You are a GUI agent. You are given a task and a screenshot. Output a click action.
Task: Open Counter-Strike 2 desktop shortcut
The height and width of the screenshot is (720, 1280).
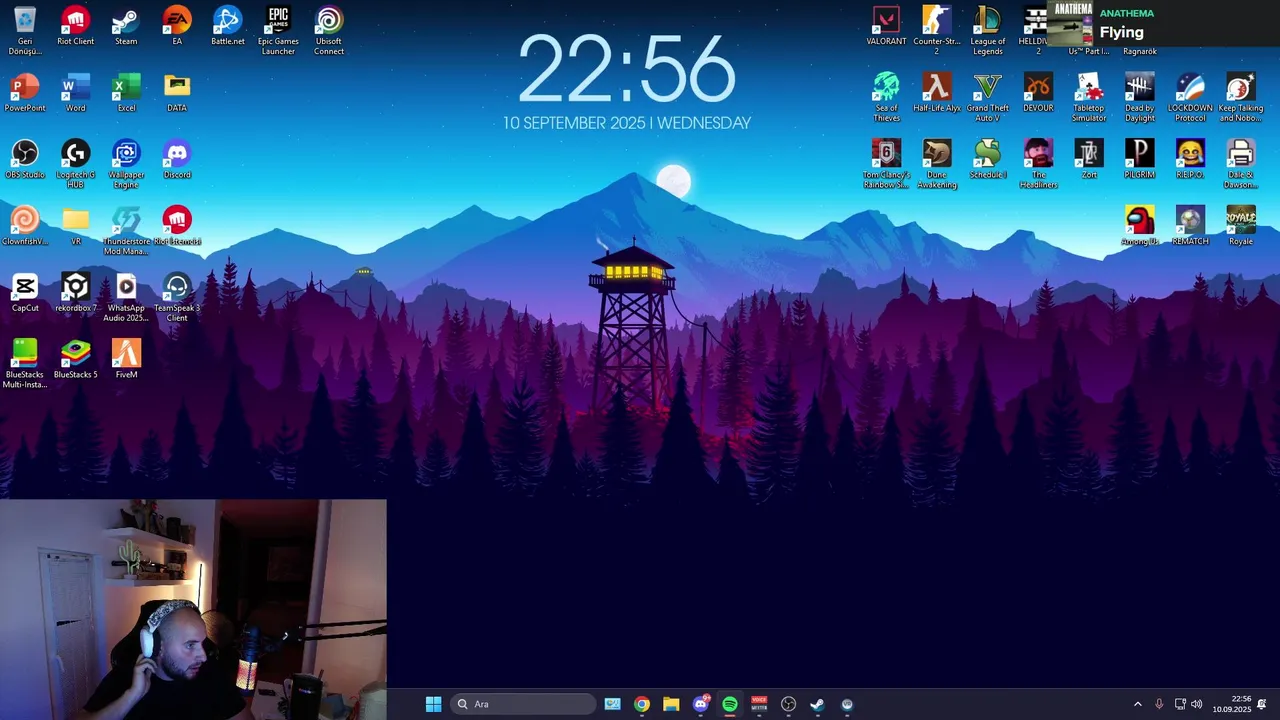tap(937, 31)
